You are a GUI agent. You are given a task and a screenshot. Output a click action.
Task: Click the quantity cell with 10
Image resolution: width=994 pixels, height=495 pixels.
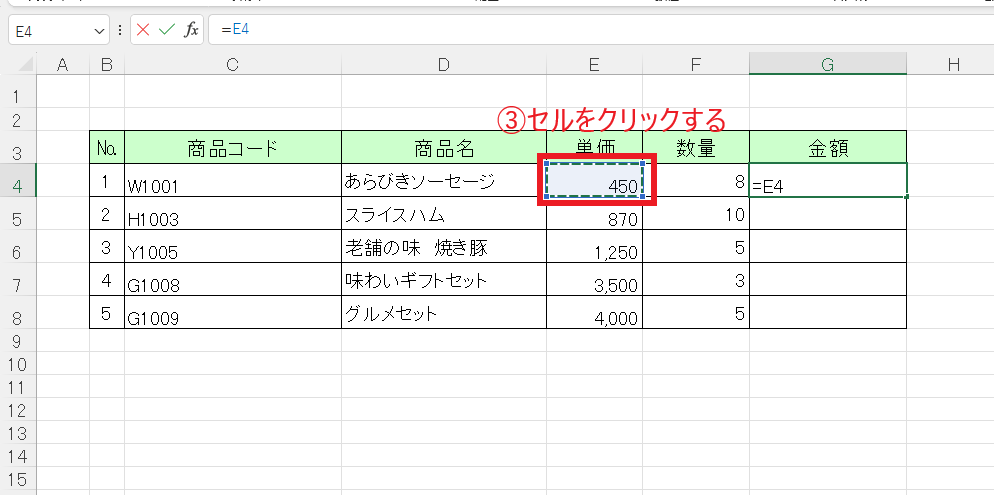pos(696,213)
